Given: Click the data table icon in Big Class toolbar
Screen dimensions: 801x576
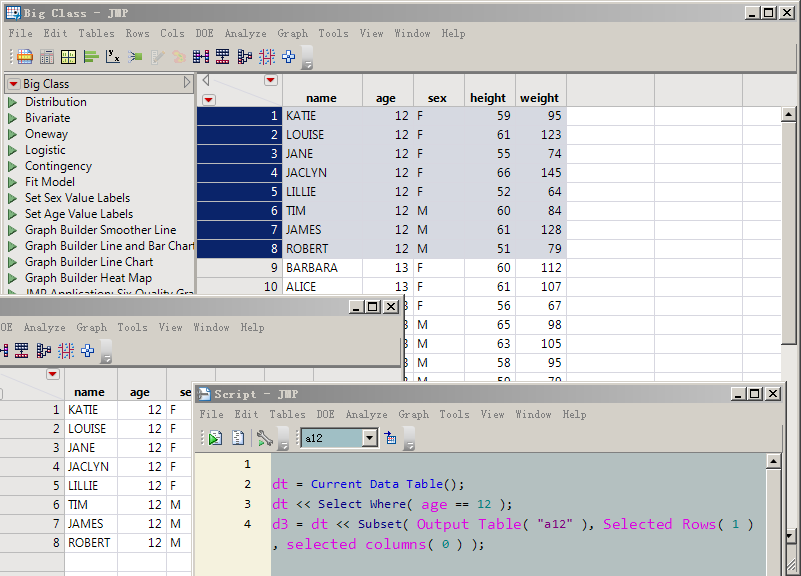Looking at the screenshot, I should coord(24,57).
